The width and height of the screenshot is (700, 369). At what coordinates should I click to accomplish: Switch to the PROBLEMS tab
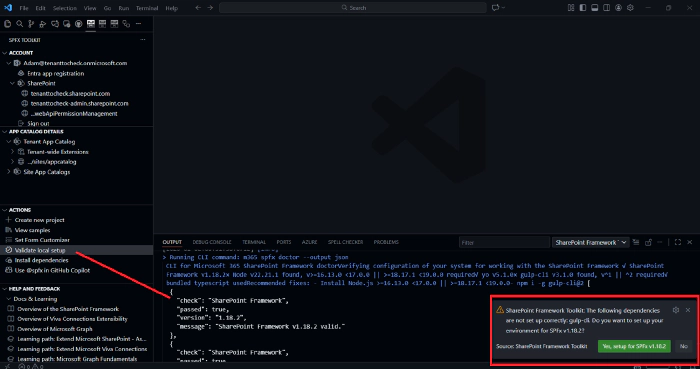click(386, 242)
